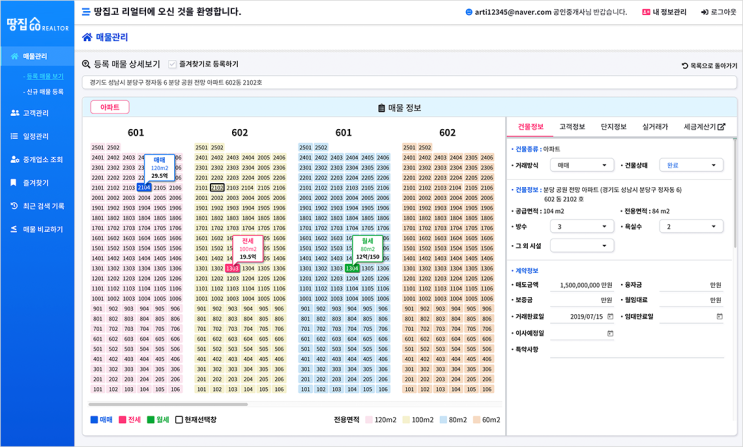This screenshot has width=743, height=447.
Task: Click the 120m2 area legend swatch
Action: point(368,420)
